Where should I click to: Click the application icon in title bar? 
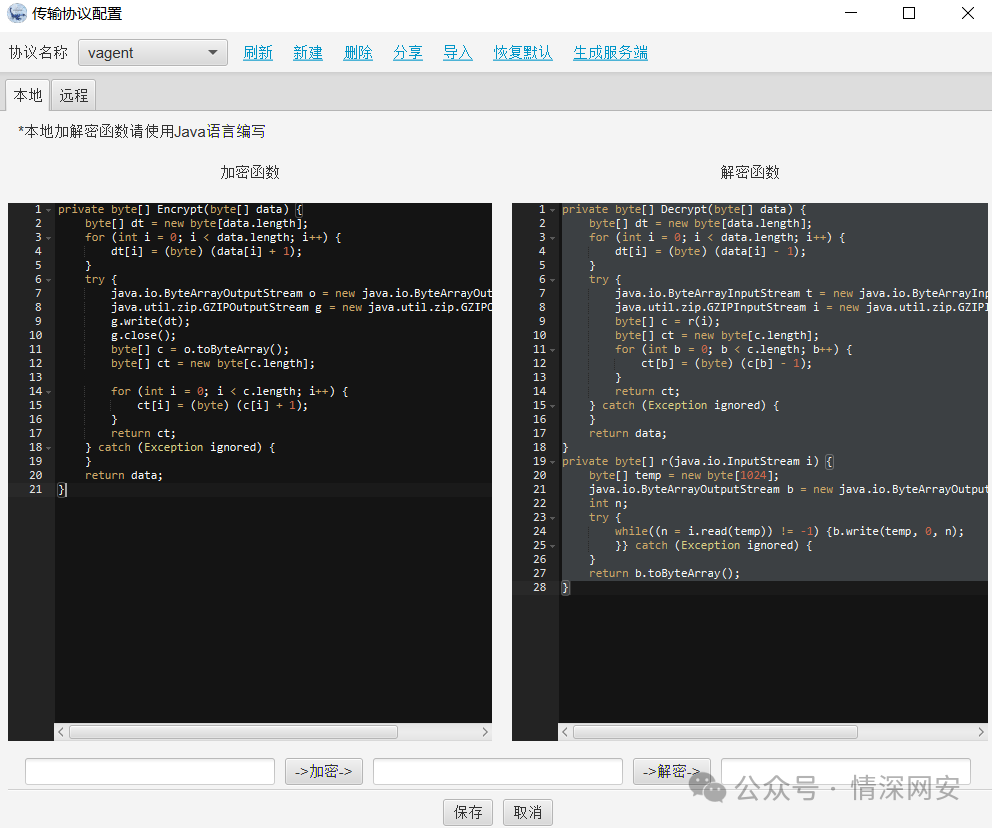(16, 13)
